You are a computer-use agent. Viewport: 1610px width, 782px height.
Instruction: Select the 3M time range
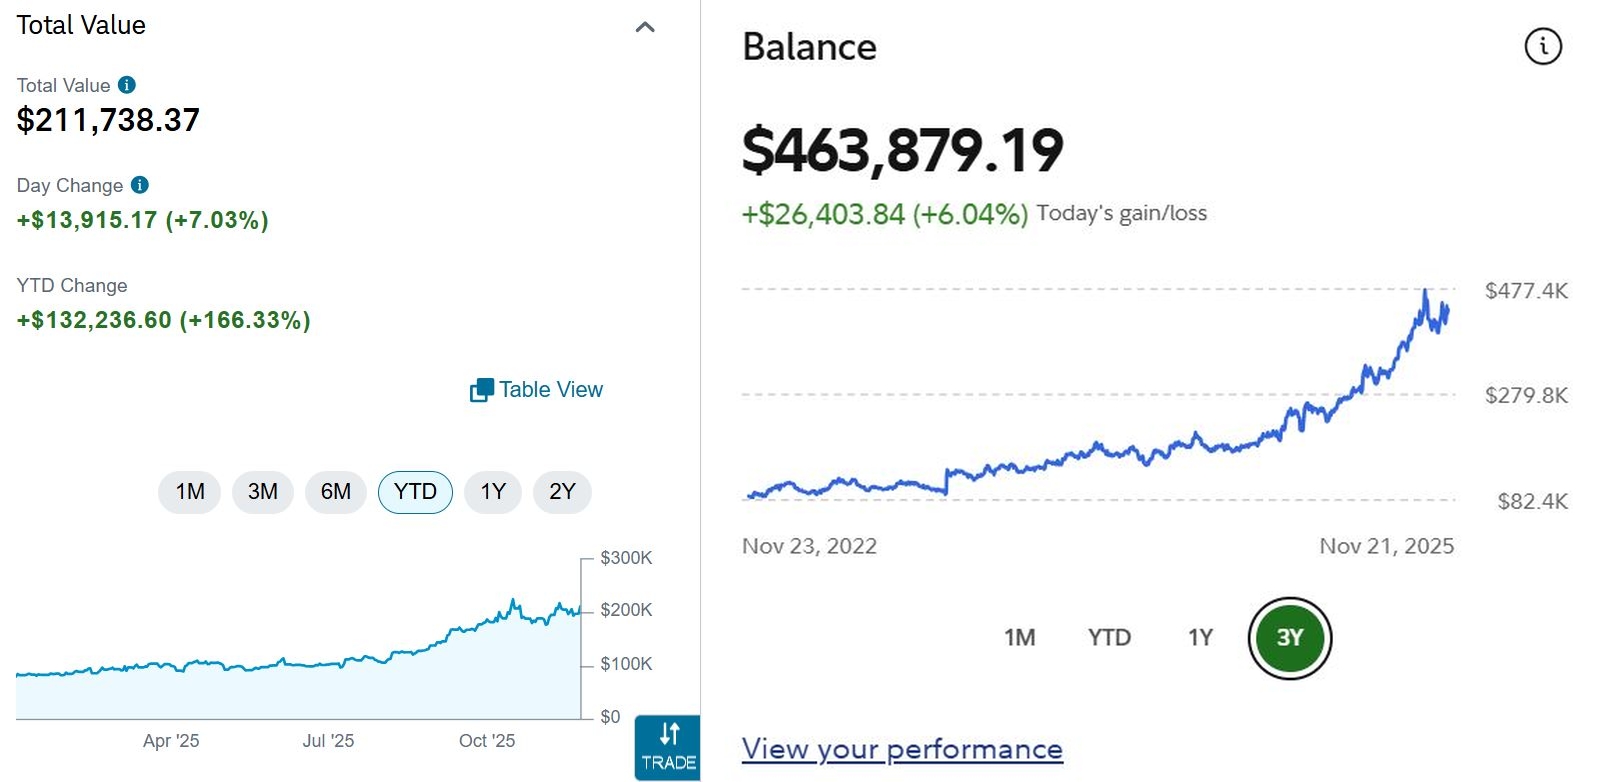click(262, 492)
